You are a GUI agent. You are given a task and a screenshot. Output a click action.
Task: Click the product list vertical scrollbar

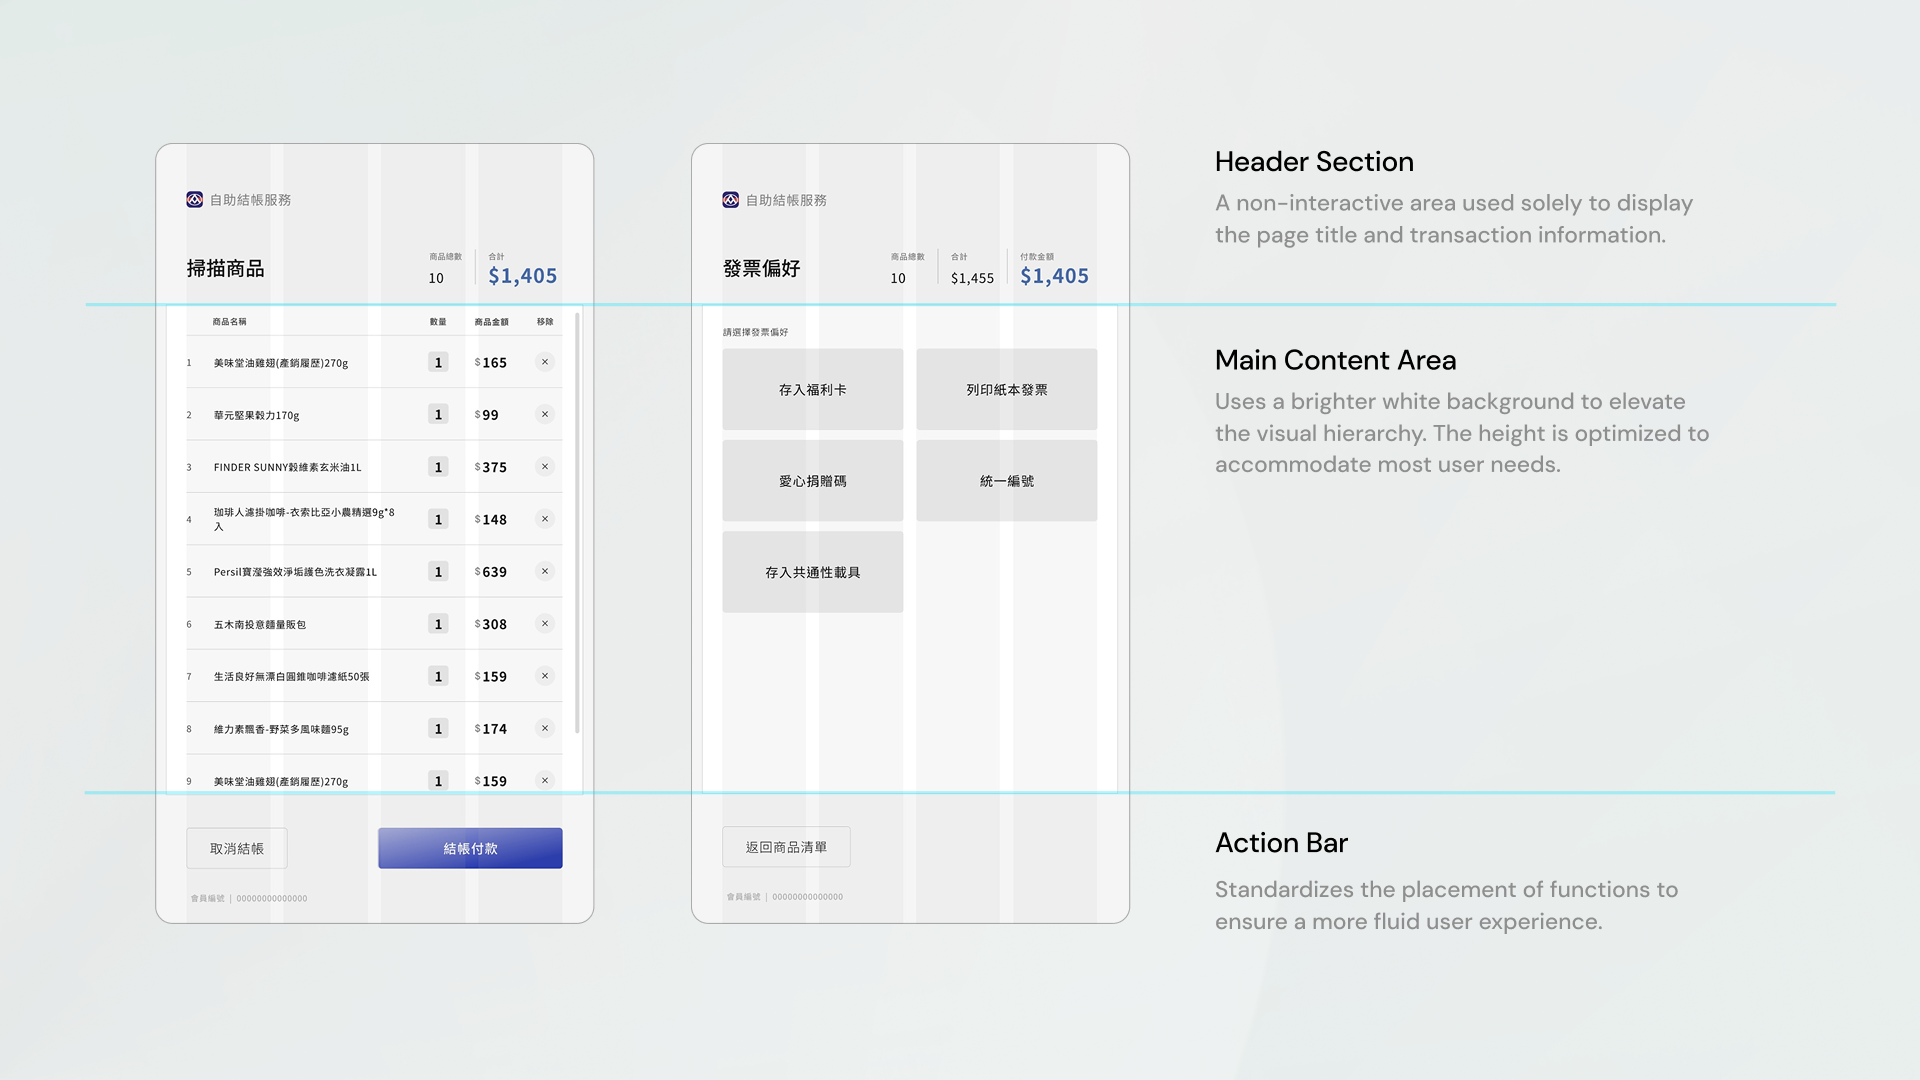(578, 523)
